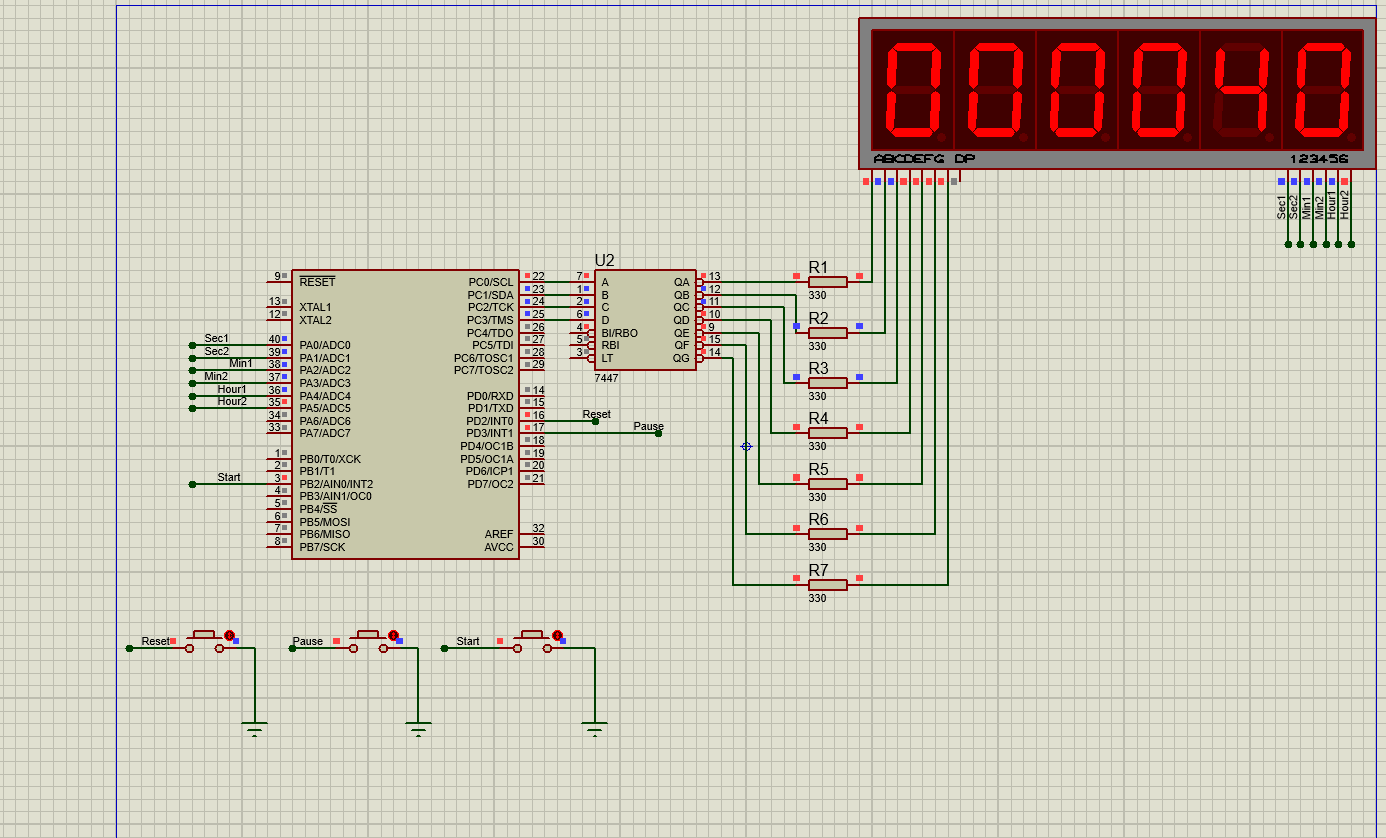Select resistor R1

coord(828,281)
